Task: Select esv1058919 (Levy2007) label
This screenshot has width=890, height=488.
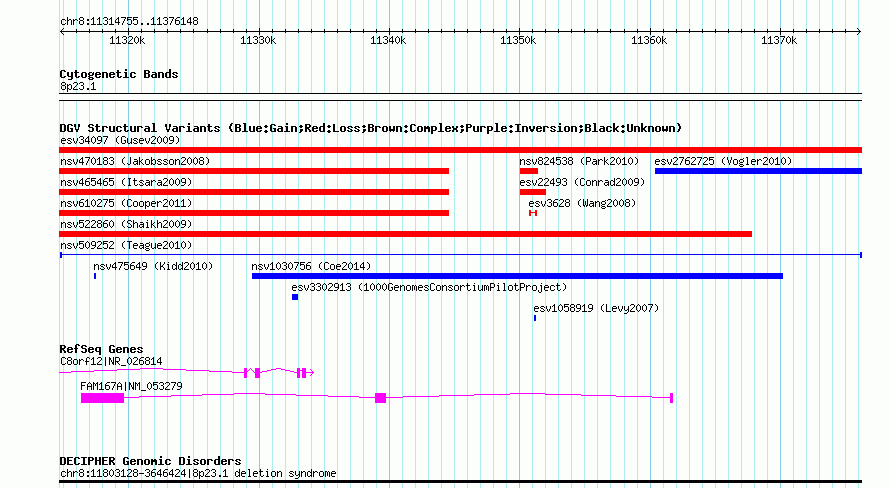Action: 596,308
